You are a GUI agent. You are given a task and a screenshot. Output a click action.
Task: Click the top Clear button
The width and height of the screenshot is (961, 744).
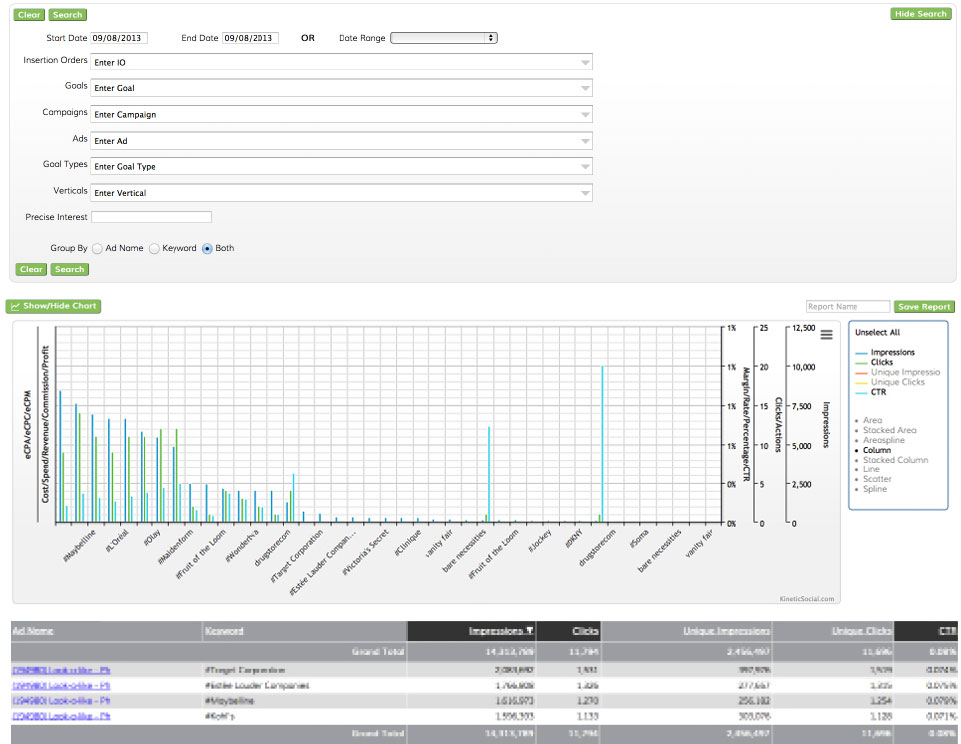(29, 15)
